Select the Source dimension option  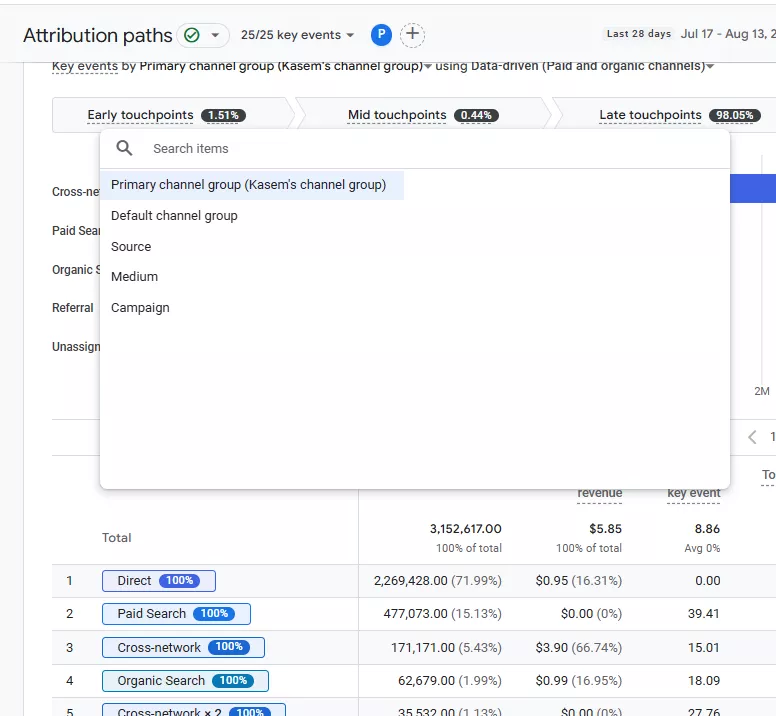click(131, 247)
